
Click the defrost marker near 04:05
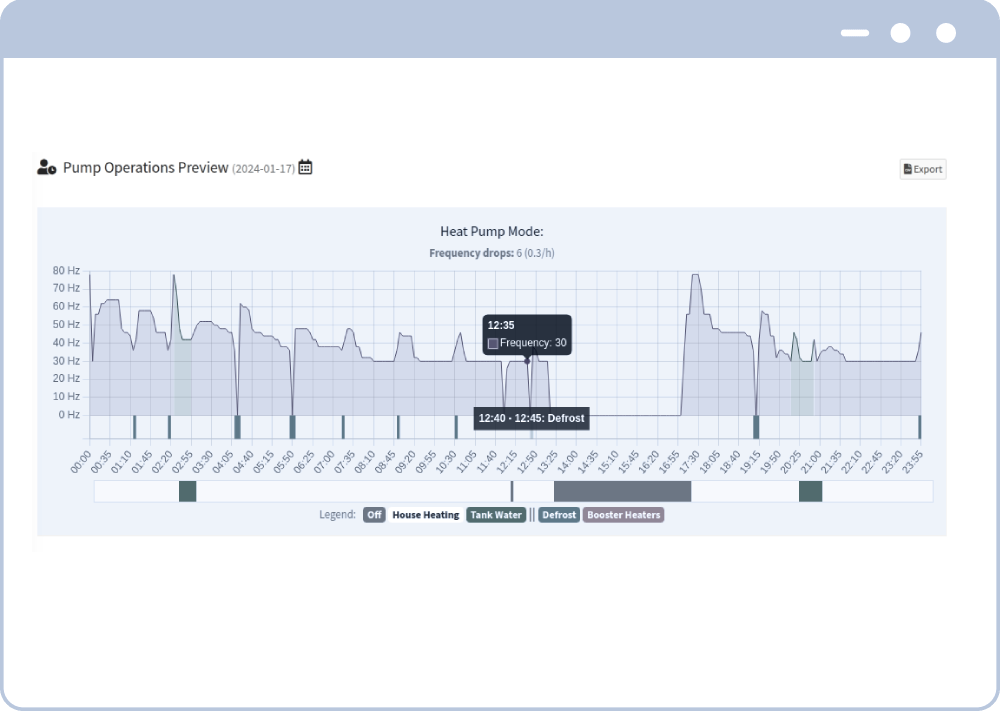pos(237,427)
